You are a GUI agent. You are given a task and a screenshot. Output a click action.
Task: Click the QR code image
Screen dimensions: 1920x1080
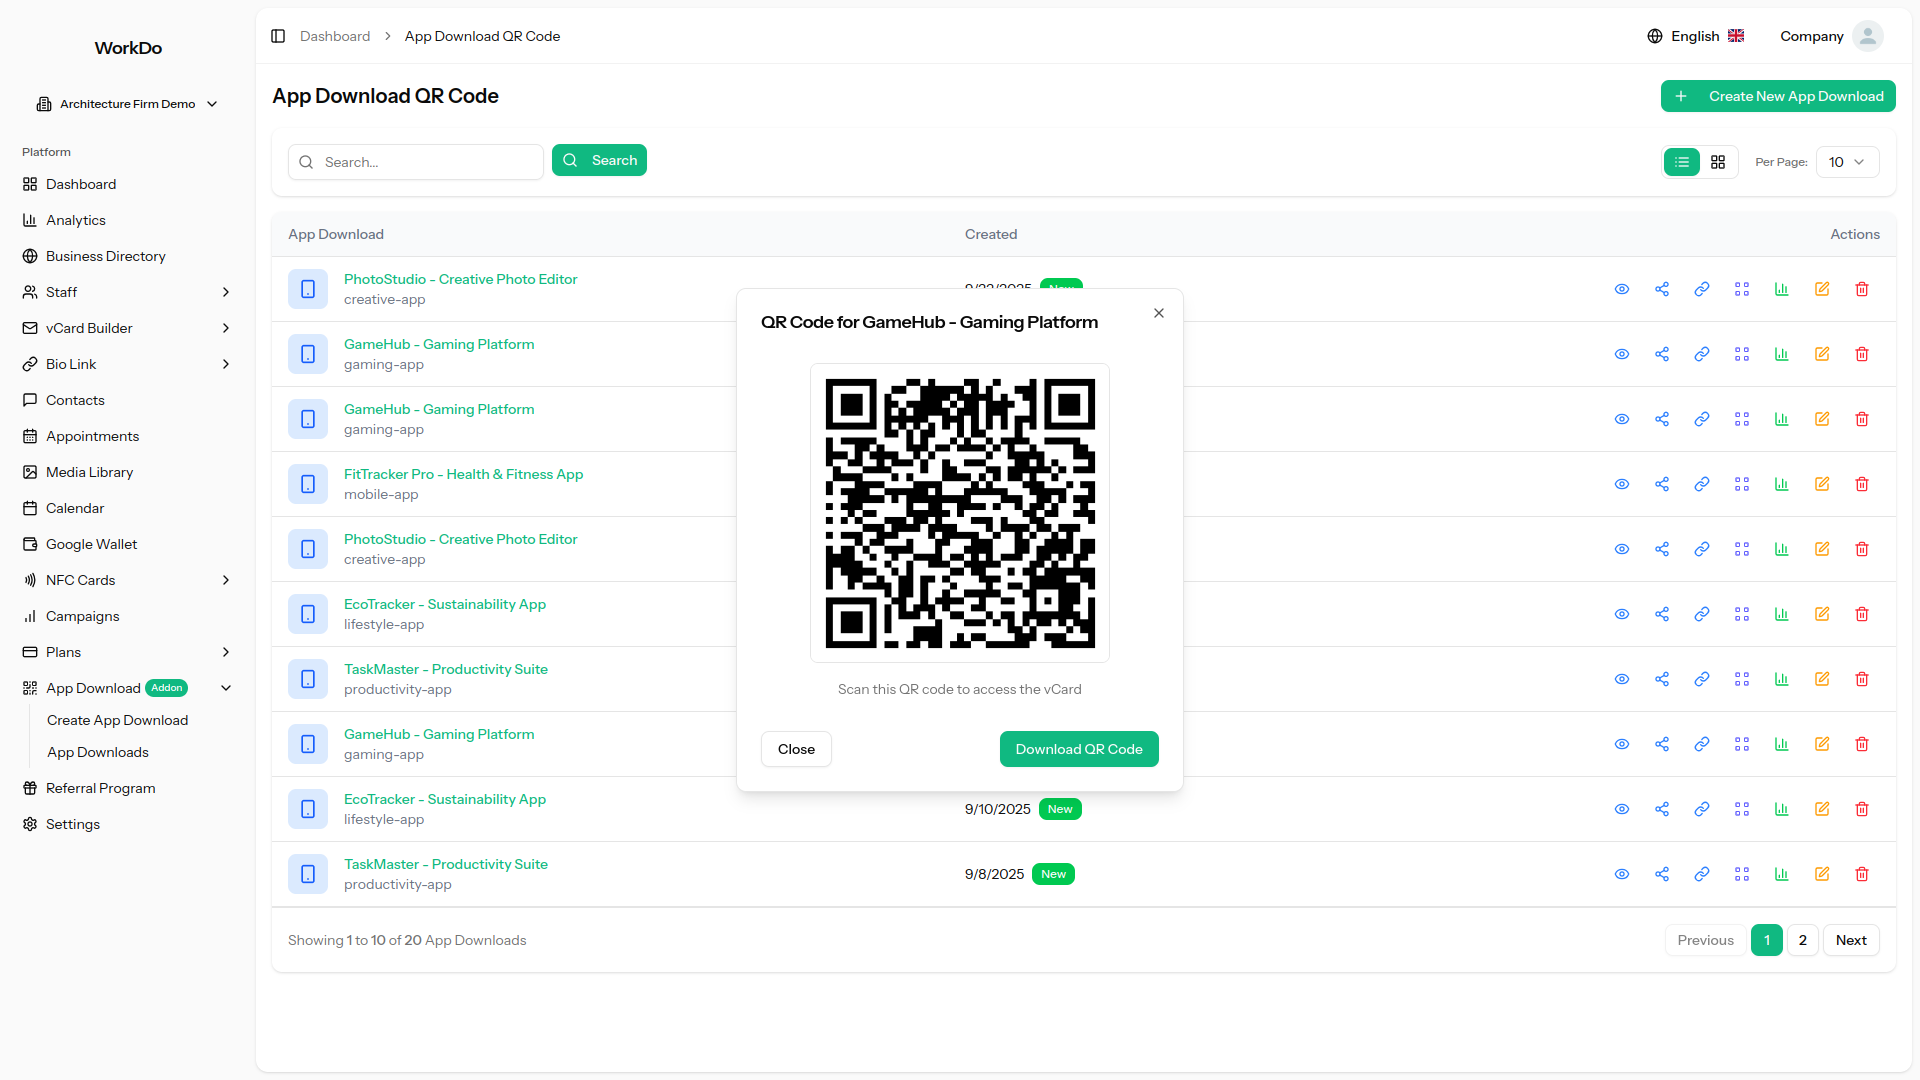[x=960, y=513]
